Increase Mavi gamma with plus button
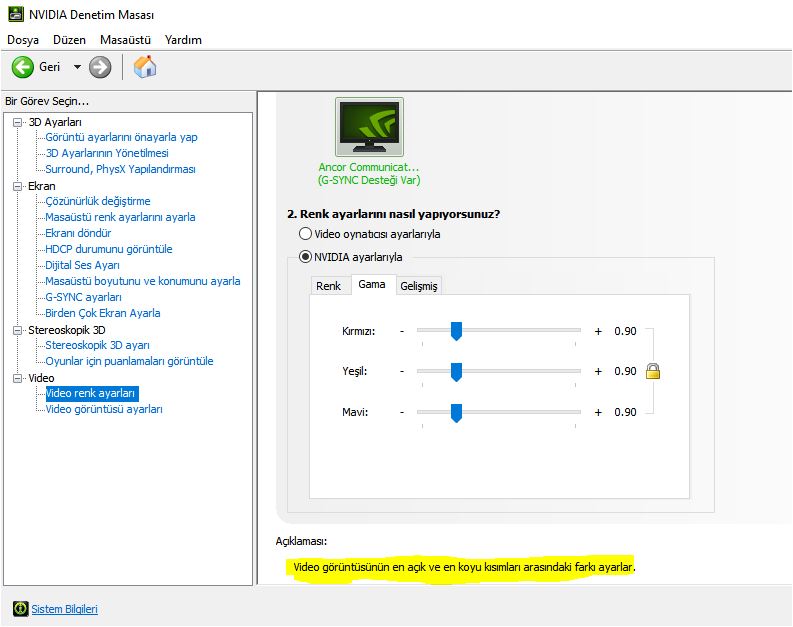Image resolution: width=793 pixels, height=627 pixels. click(x=598, y=412)
